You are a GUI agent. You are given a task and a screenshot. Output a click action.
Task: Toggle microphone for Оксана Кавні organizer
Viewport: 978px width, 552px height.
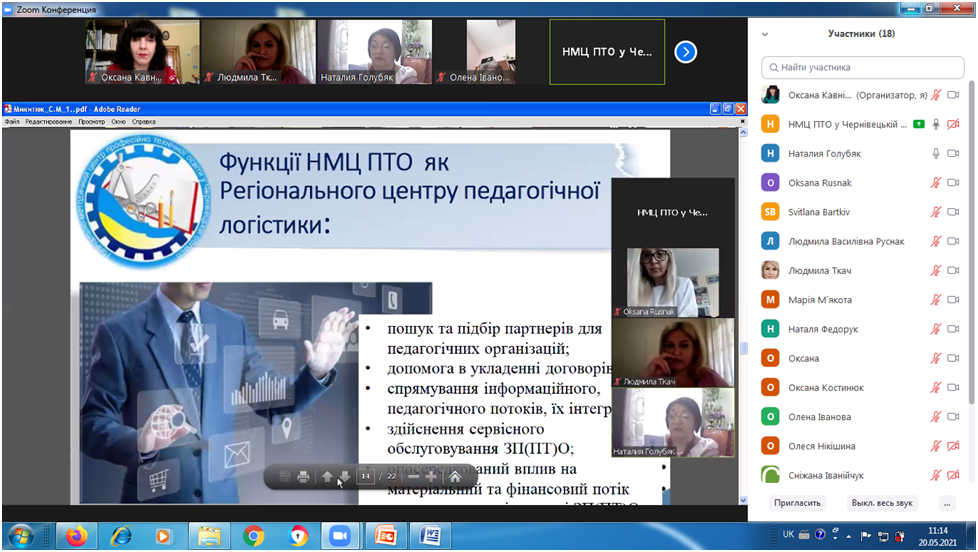click(936, 95)
